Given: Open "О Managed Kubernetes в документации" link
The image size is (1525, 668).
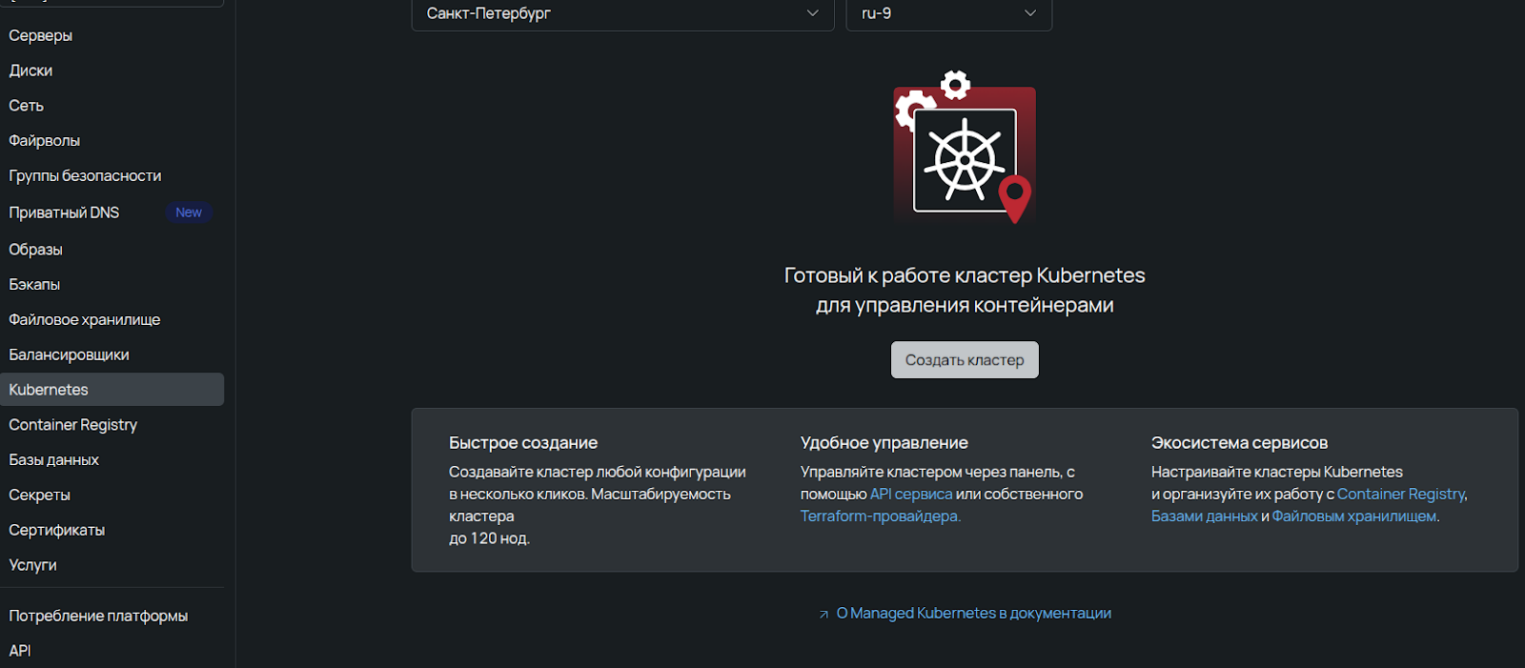Looking at the screenshot, I should click(973, 612).
